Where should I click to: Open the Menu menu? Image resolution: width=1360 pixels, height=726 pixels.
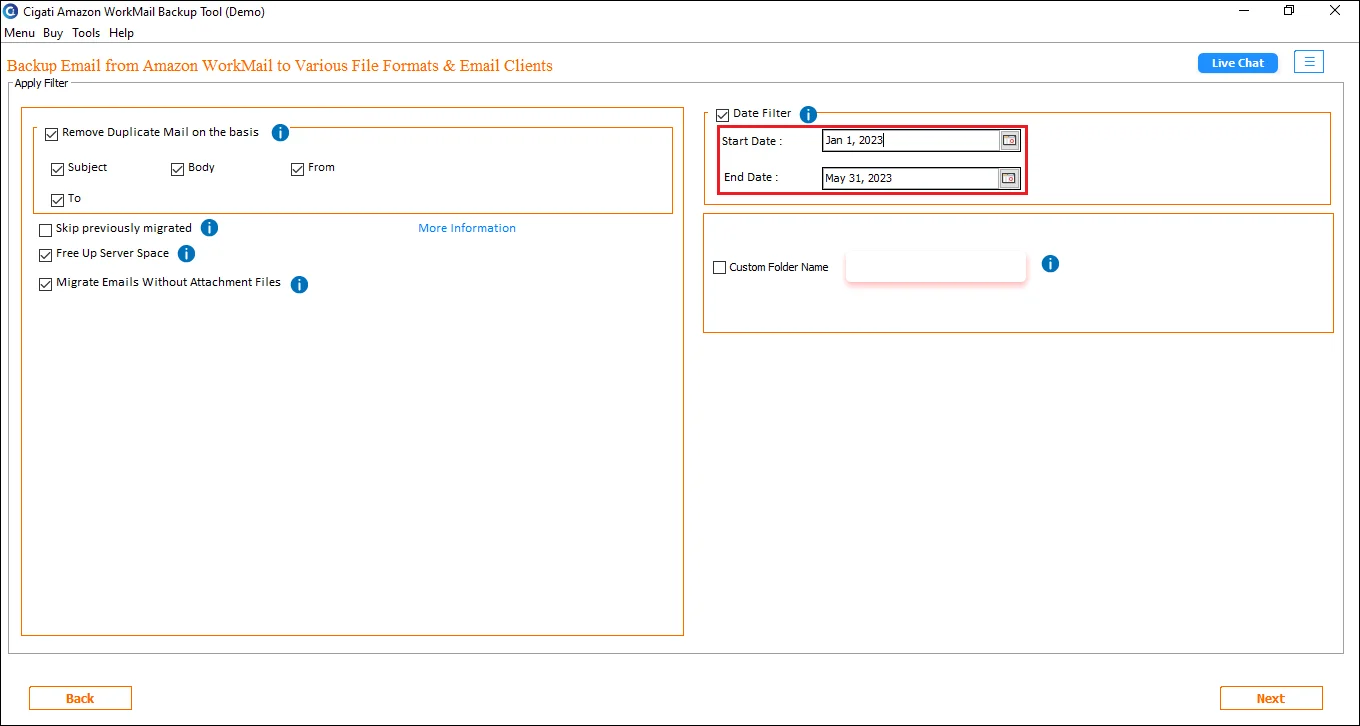pyautogui.click(x=19, y=33)
